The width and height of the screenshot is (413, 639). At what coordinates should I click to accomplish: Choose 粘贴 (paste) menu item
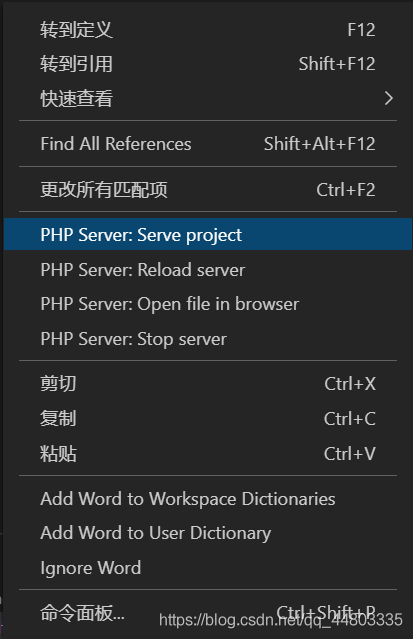tap(208, 454)
